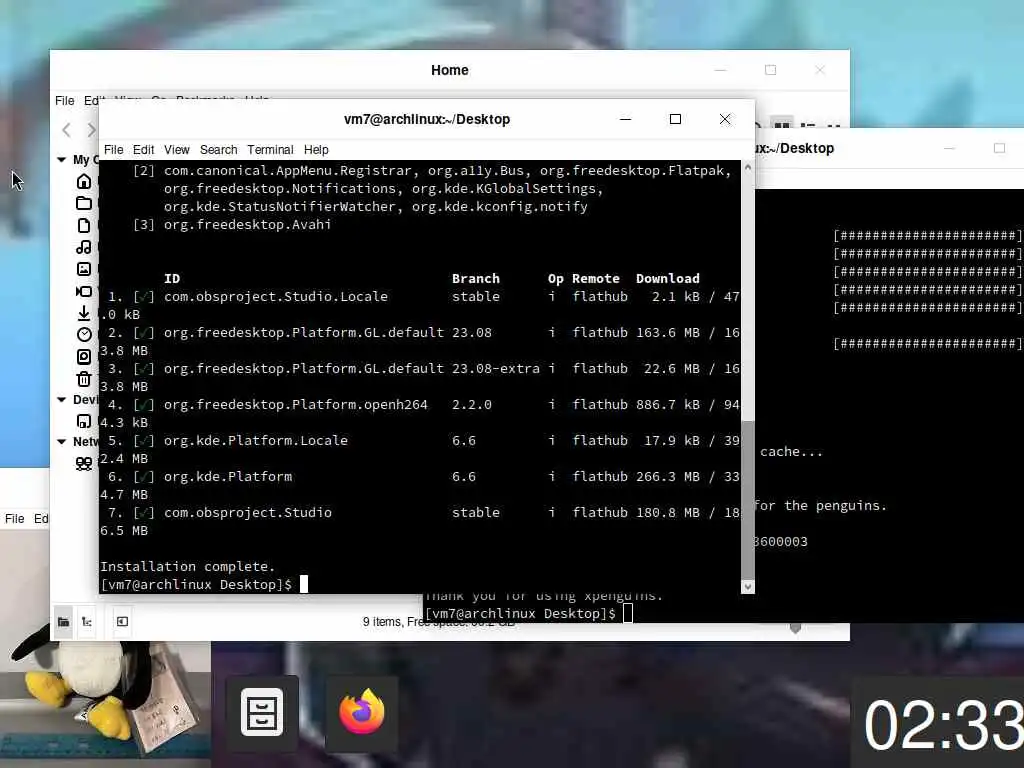Open the folder icon below Home in sidebar

84,203
